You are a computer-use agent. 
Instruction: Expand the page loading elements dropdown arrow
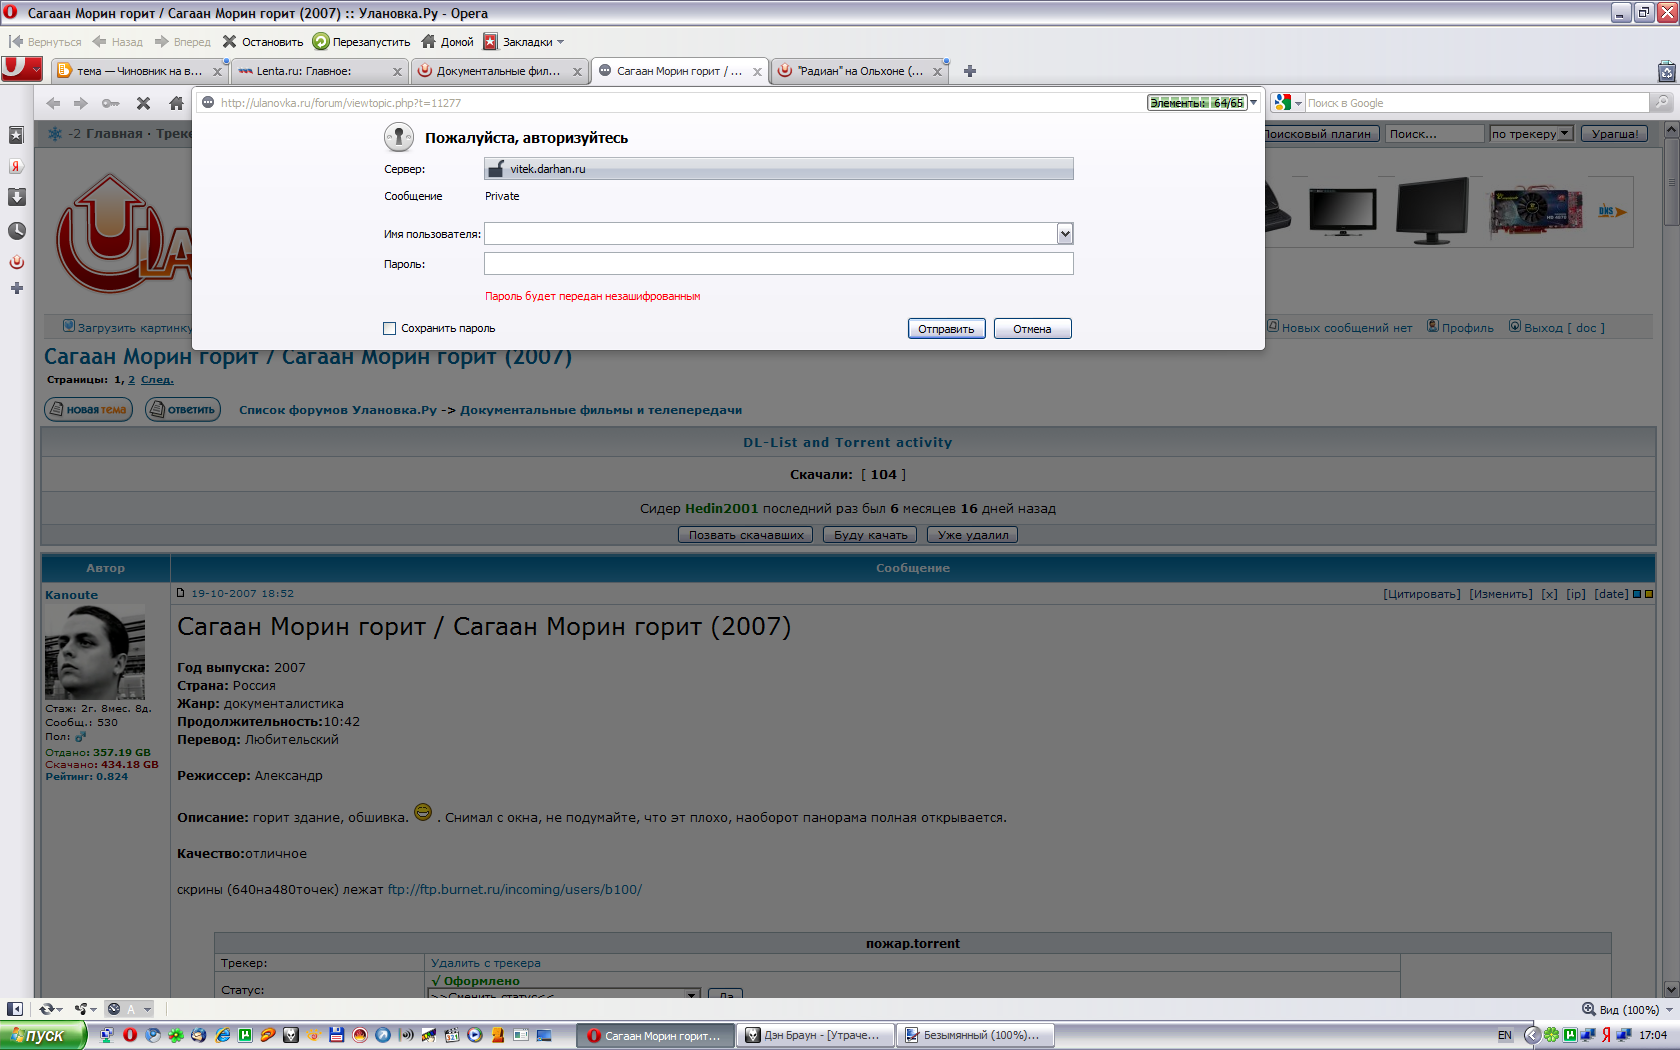pyautogui.click(x=1254, y=103)
